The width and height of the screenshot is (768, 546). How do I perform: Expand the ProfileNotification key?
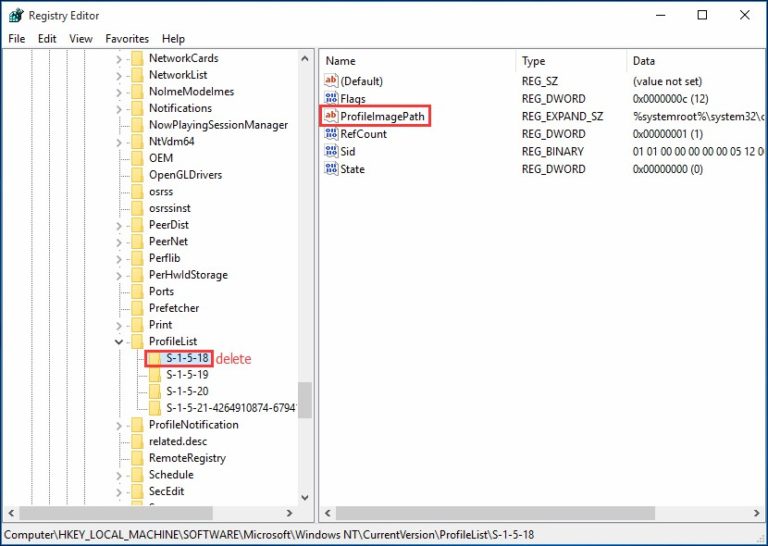tap(119, 426)
